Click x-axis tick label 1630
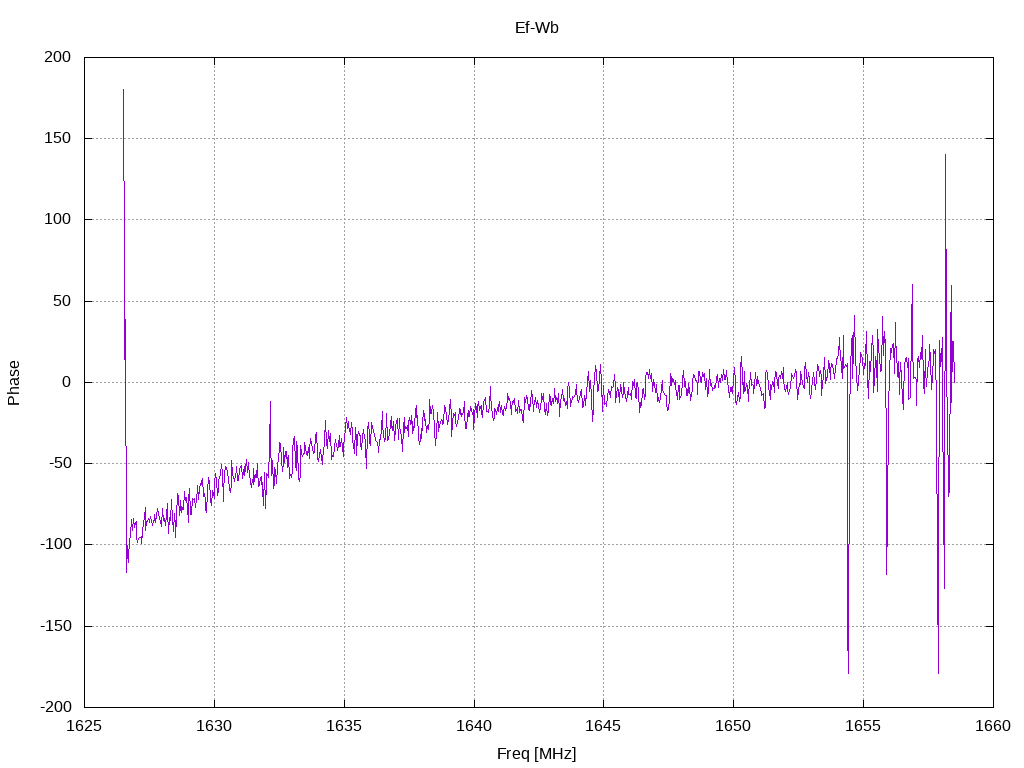This screenshot has width=1024, height=768. [214, 726]
